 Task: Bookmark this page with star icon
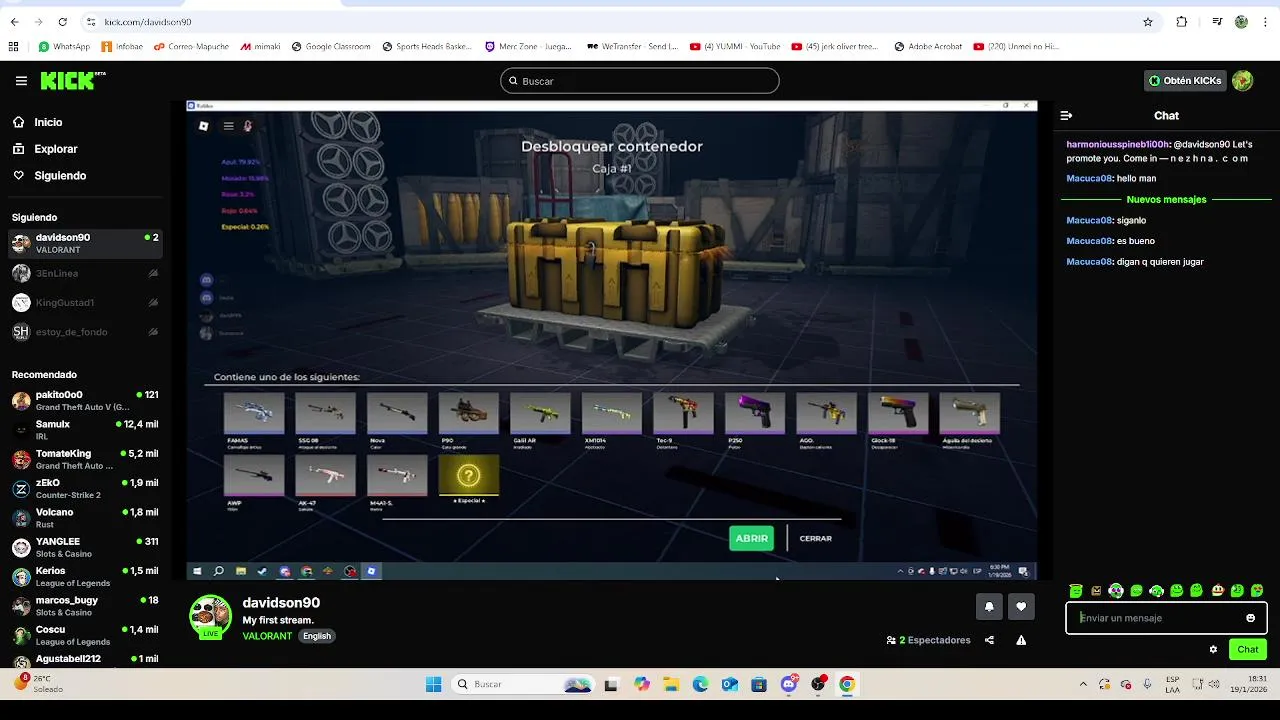pos(1148,22)
